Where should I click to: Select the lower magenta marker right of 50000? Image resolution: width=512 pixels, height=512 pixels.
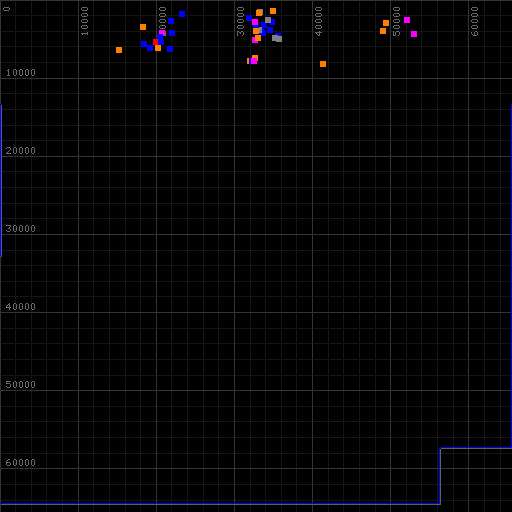tap(414, 34)
